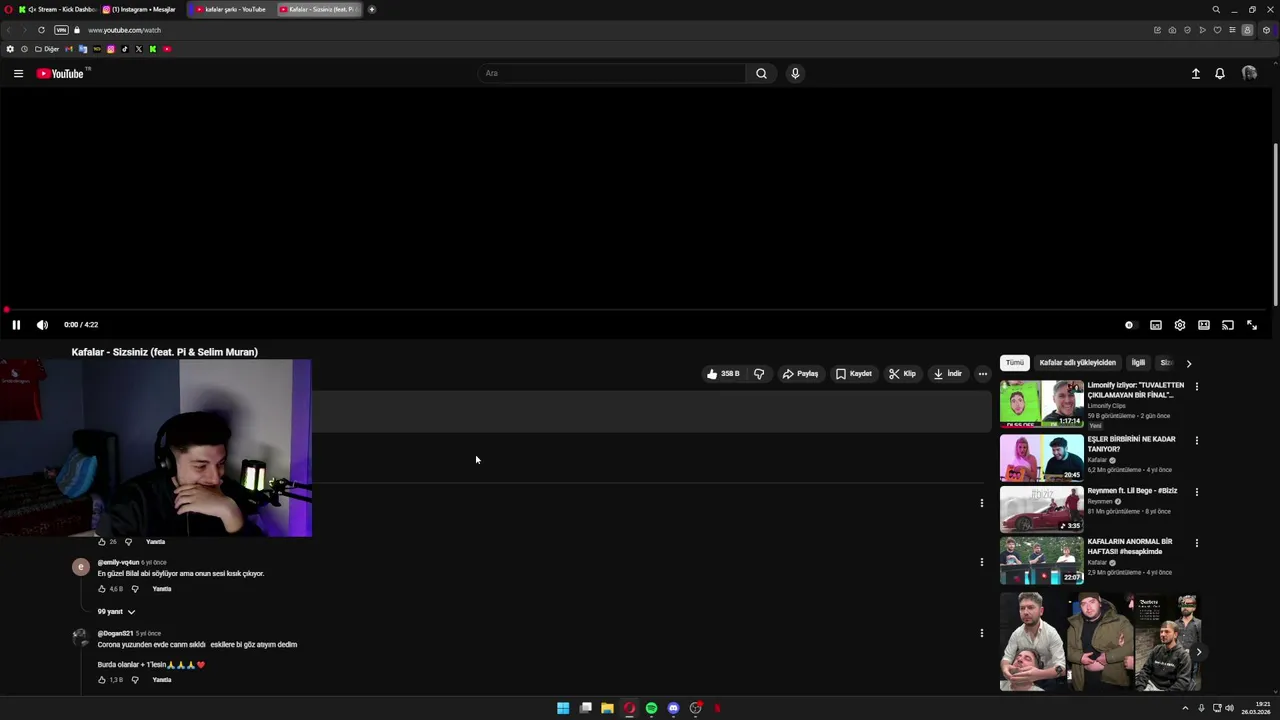Like the comment by @emily-vq4un
This screenshot has width=1280, height=720.
(101, 589)
